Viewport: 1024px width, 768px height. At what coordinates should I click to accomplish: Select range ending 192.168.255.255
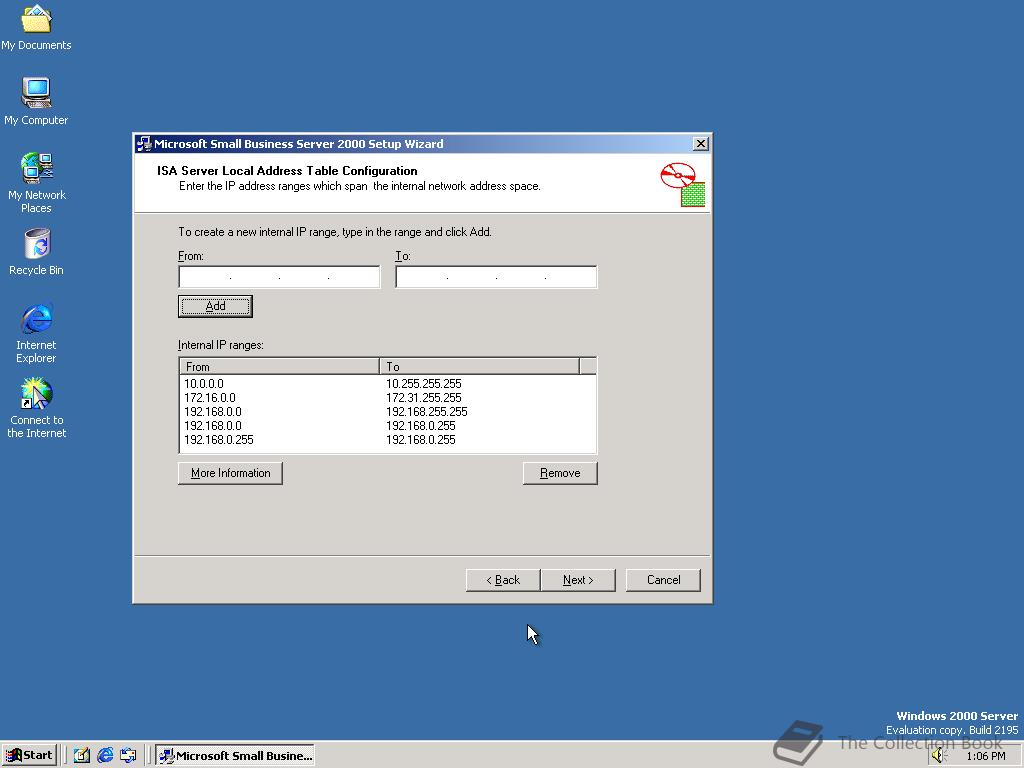(387, 411)
